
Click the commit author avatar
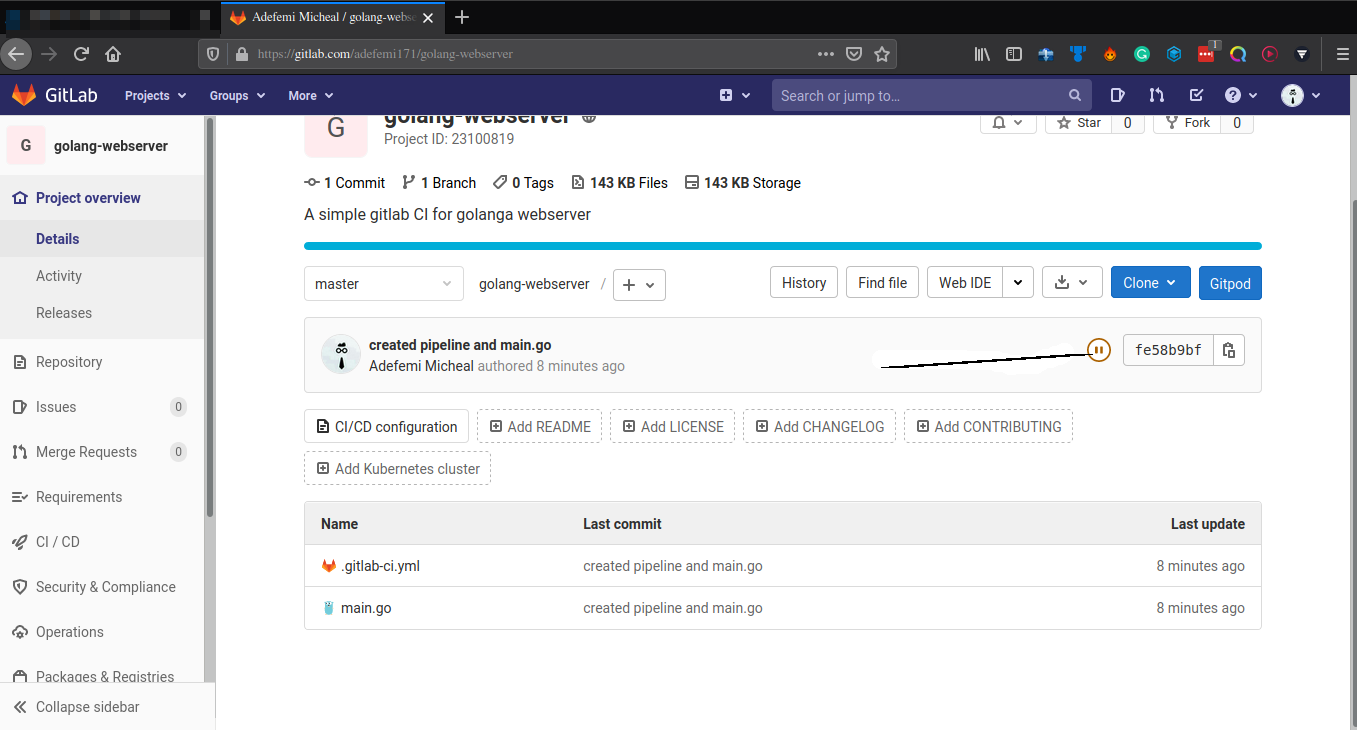coord(341,354)
